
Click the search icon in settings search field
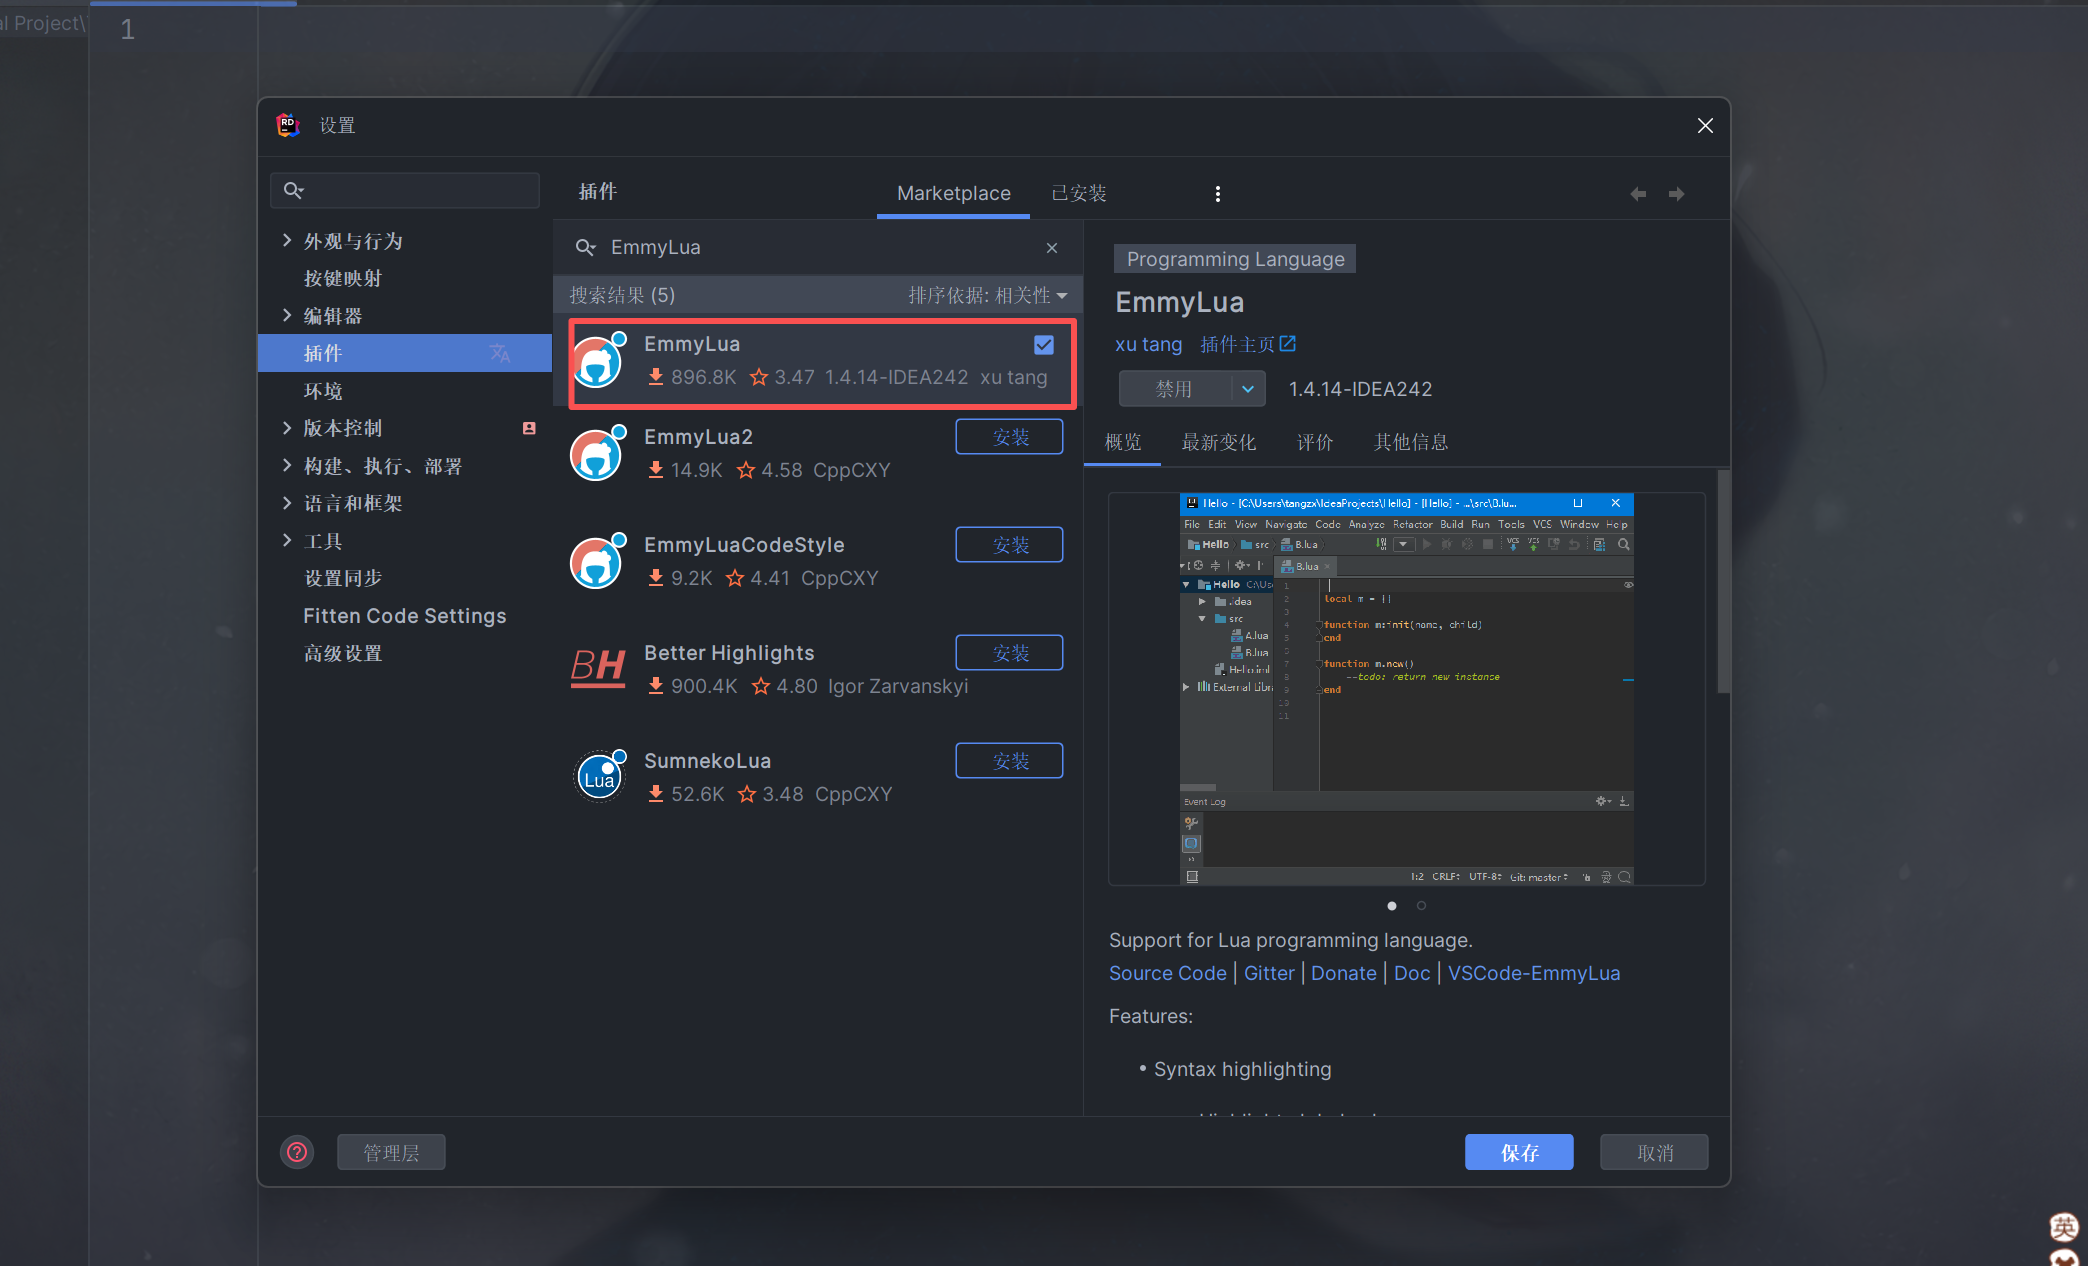[293, 190]
